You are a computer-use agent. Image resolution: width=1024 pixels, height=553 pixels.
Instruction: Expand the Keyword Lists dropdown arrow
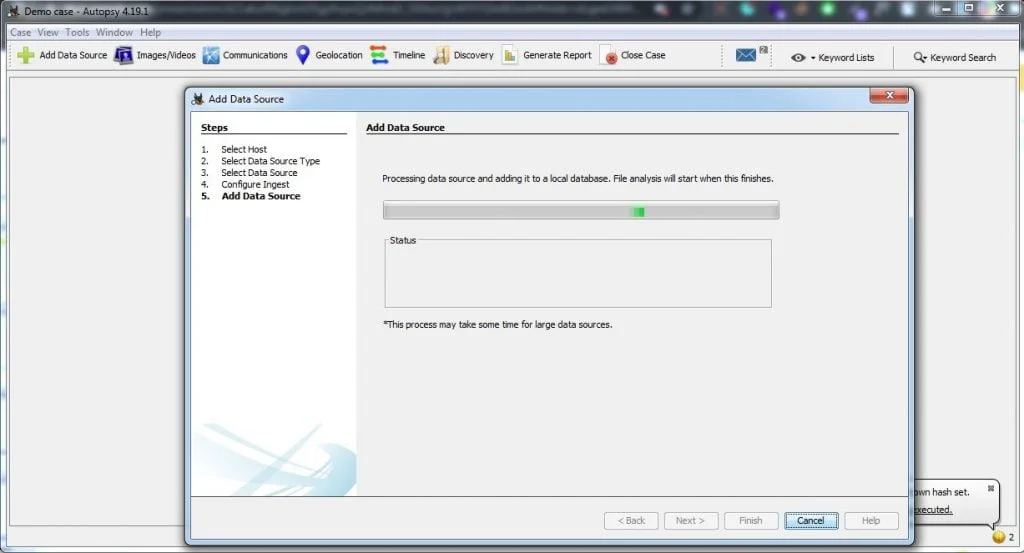(813, 58)
